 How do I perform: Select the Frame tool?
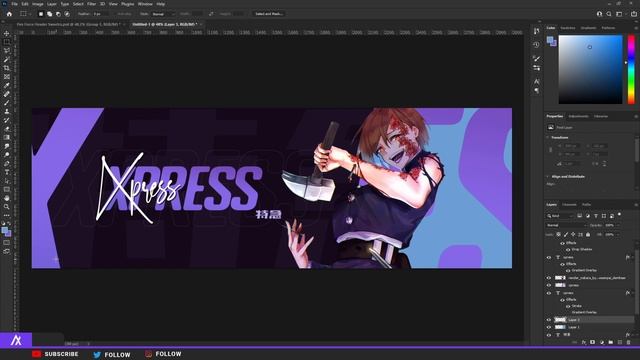(x=7, y=77)
